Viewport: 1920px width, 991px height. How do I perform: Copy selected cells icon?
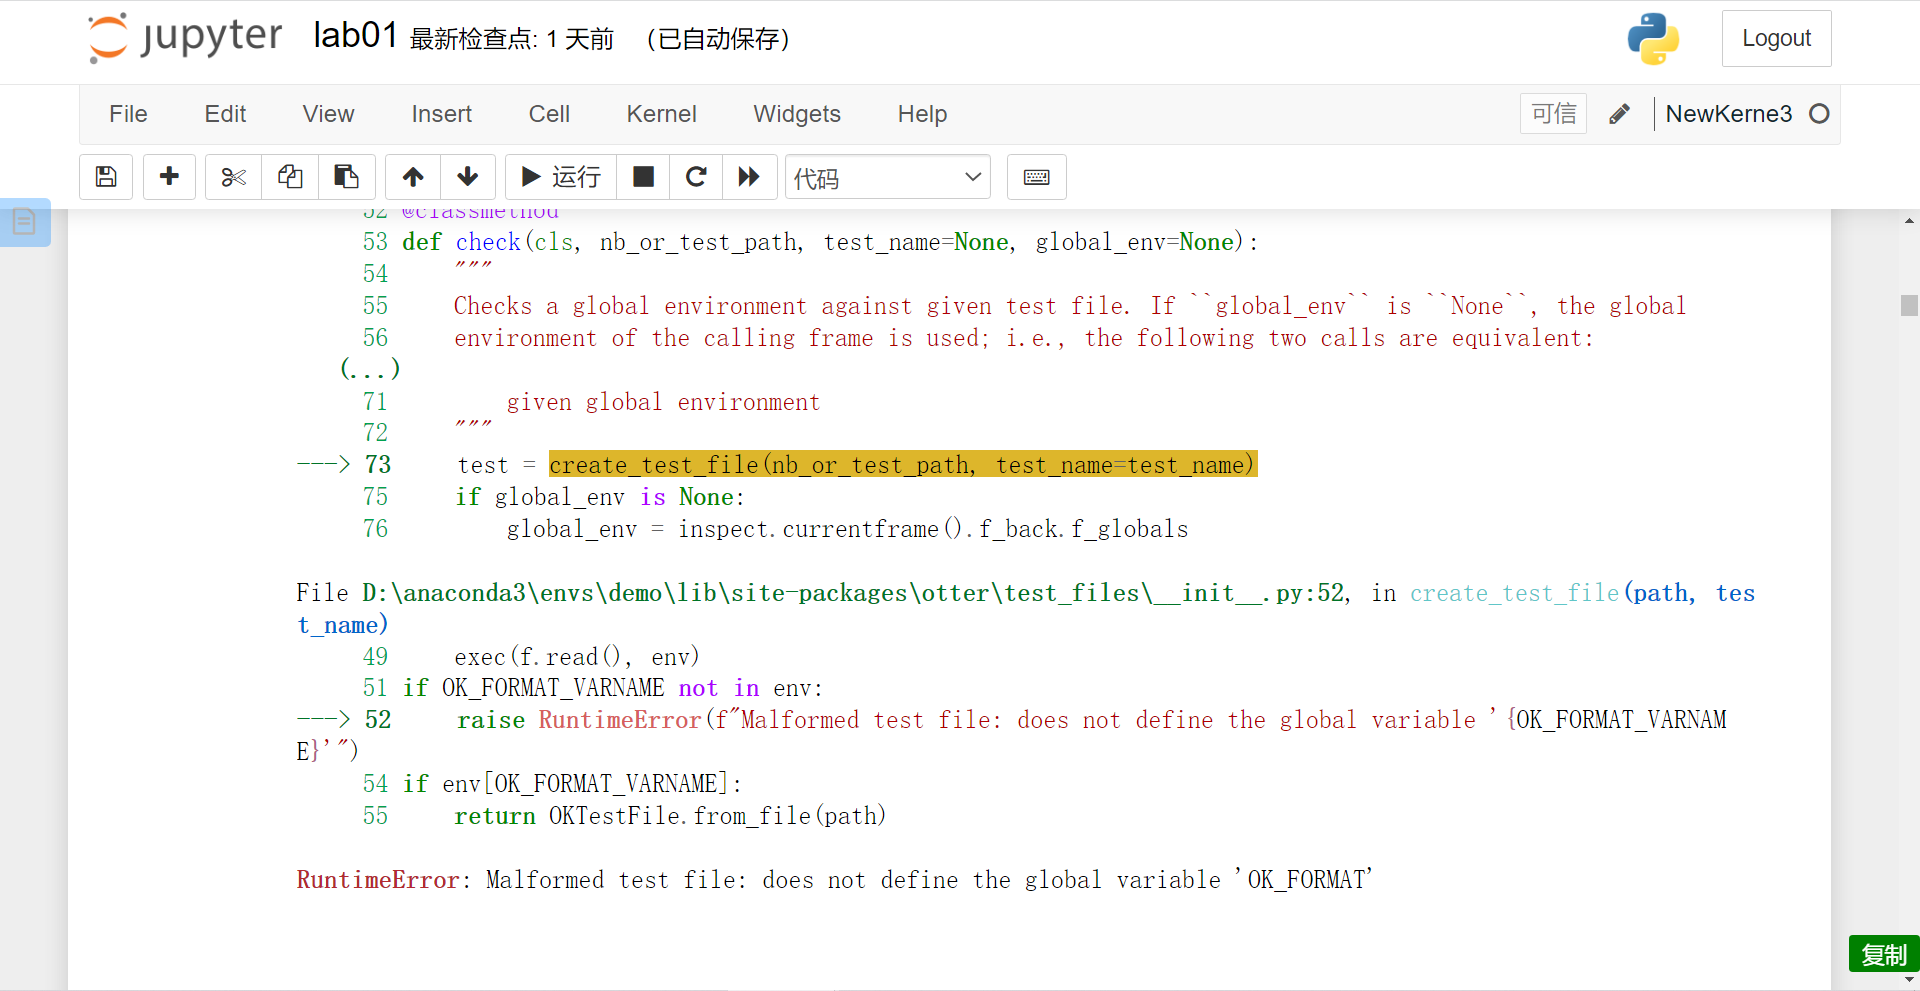[x=290, y=177]
